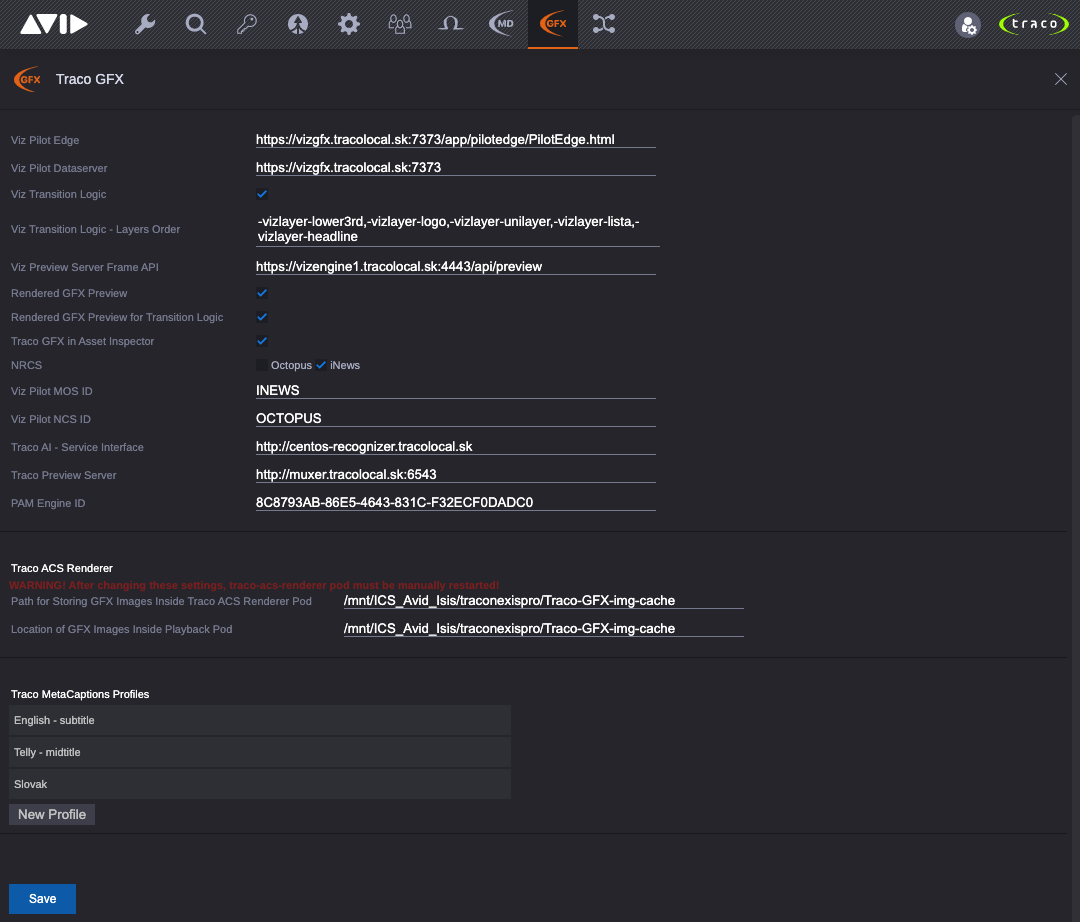The height and width of the screenshot is (922, 1080).
Task: Edit the Viz Pilot Edge URL field
Action: [x=455, y=140]
